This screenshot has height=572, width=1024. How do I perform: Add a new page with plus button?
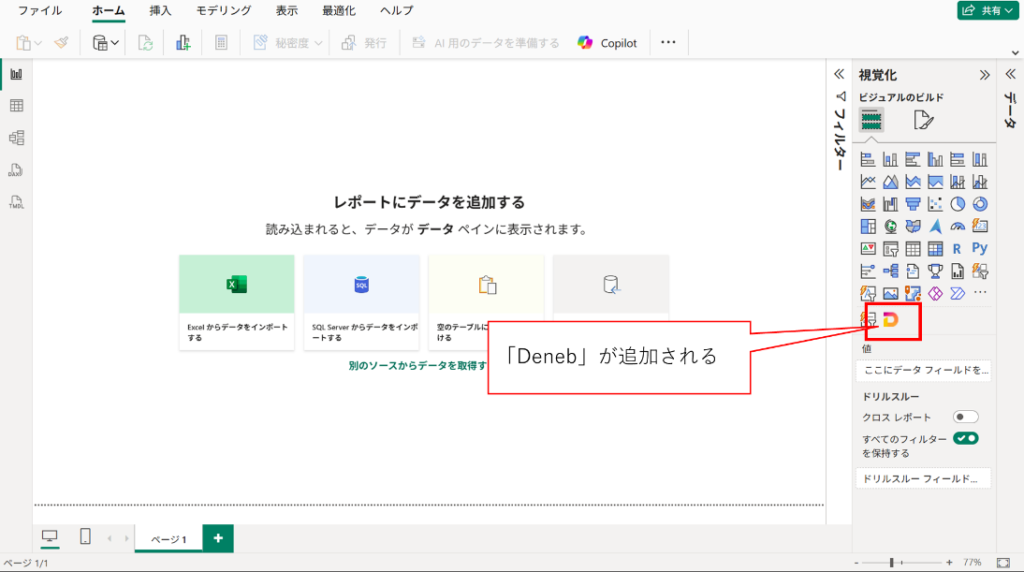click(218, 538)
